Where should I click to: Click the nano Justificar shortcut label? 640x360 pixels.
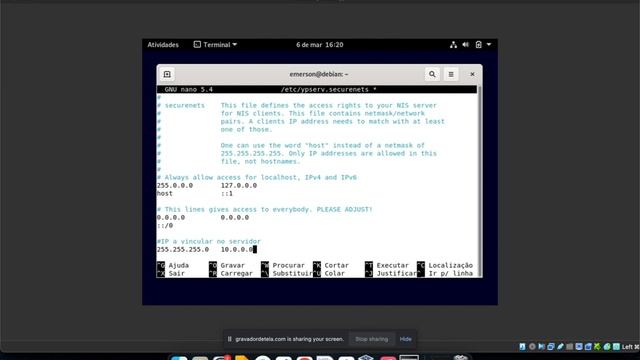(x=396, y=273)
